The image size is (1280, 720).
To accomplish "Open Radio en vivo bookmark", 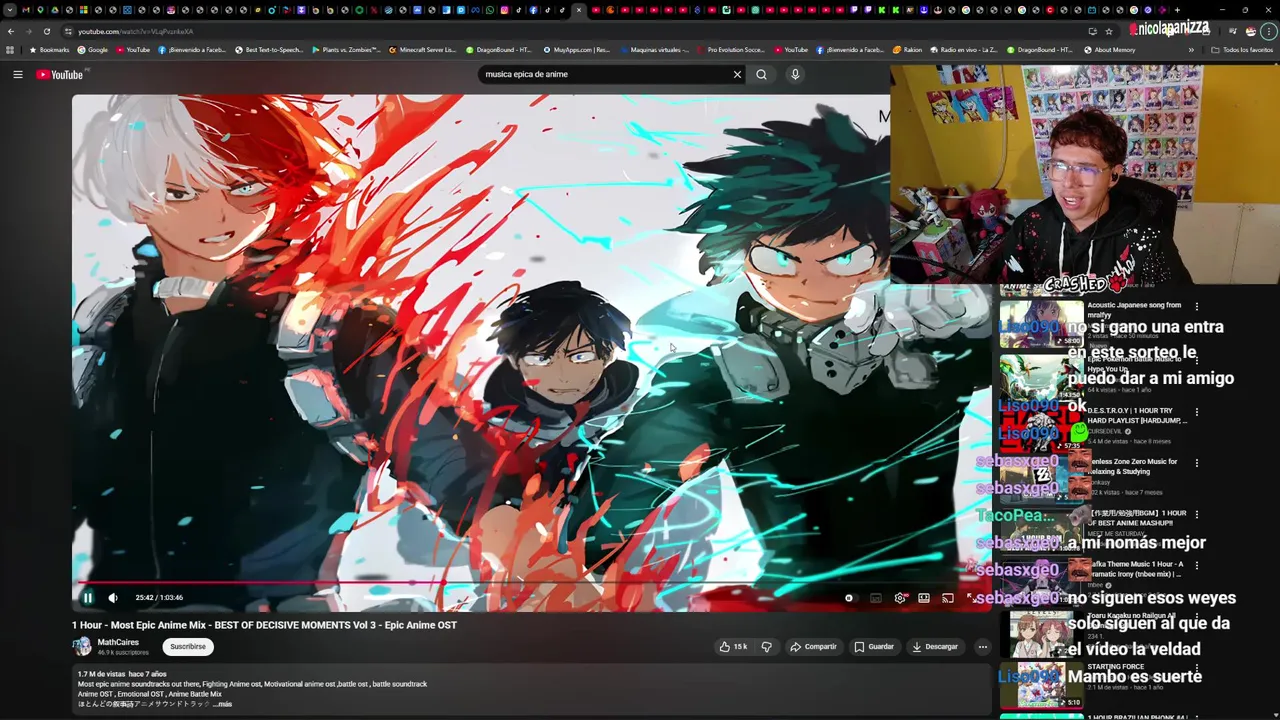I will [x=964, y=50].
